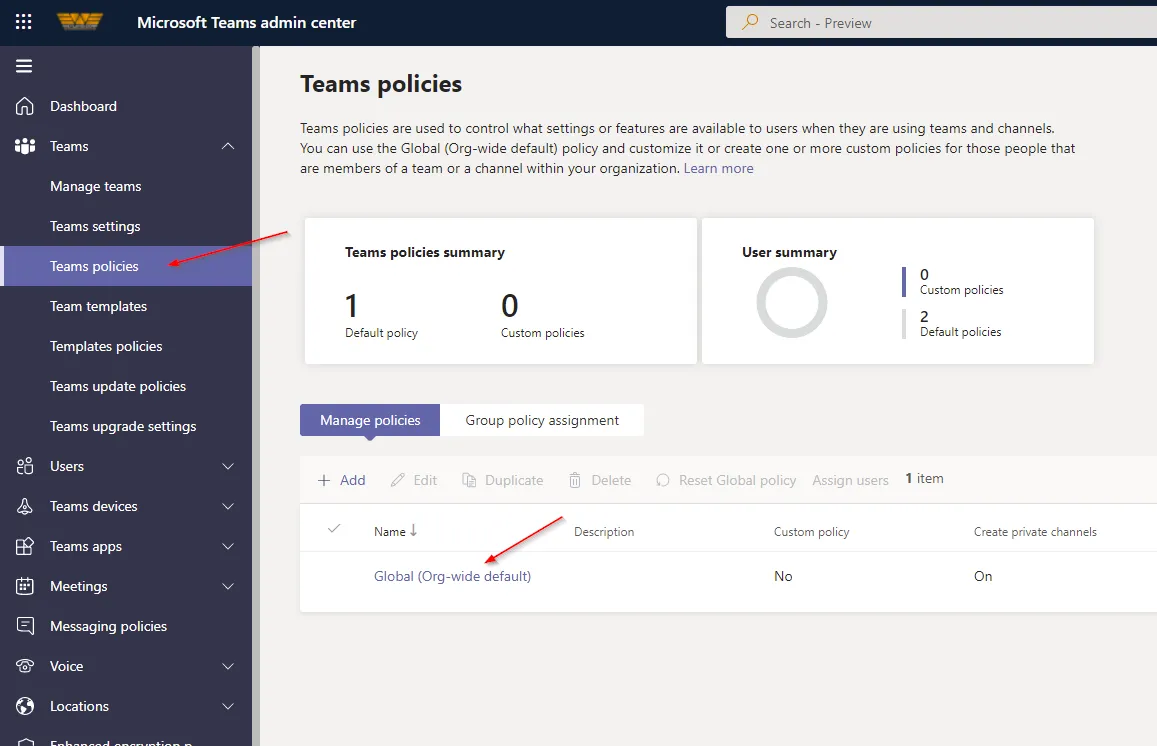Click the Locations globe icon
1157x746 pixels.
coord(24,706)
